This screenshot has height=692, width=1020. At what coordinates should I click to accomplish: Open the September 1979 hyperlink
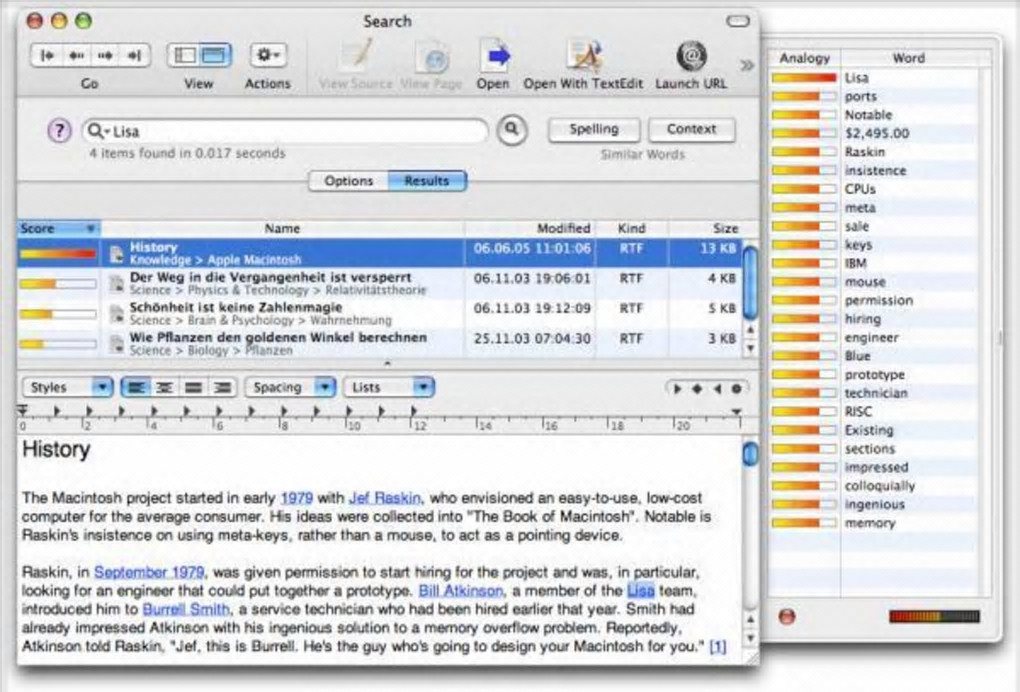click(149, 572)
